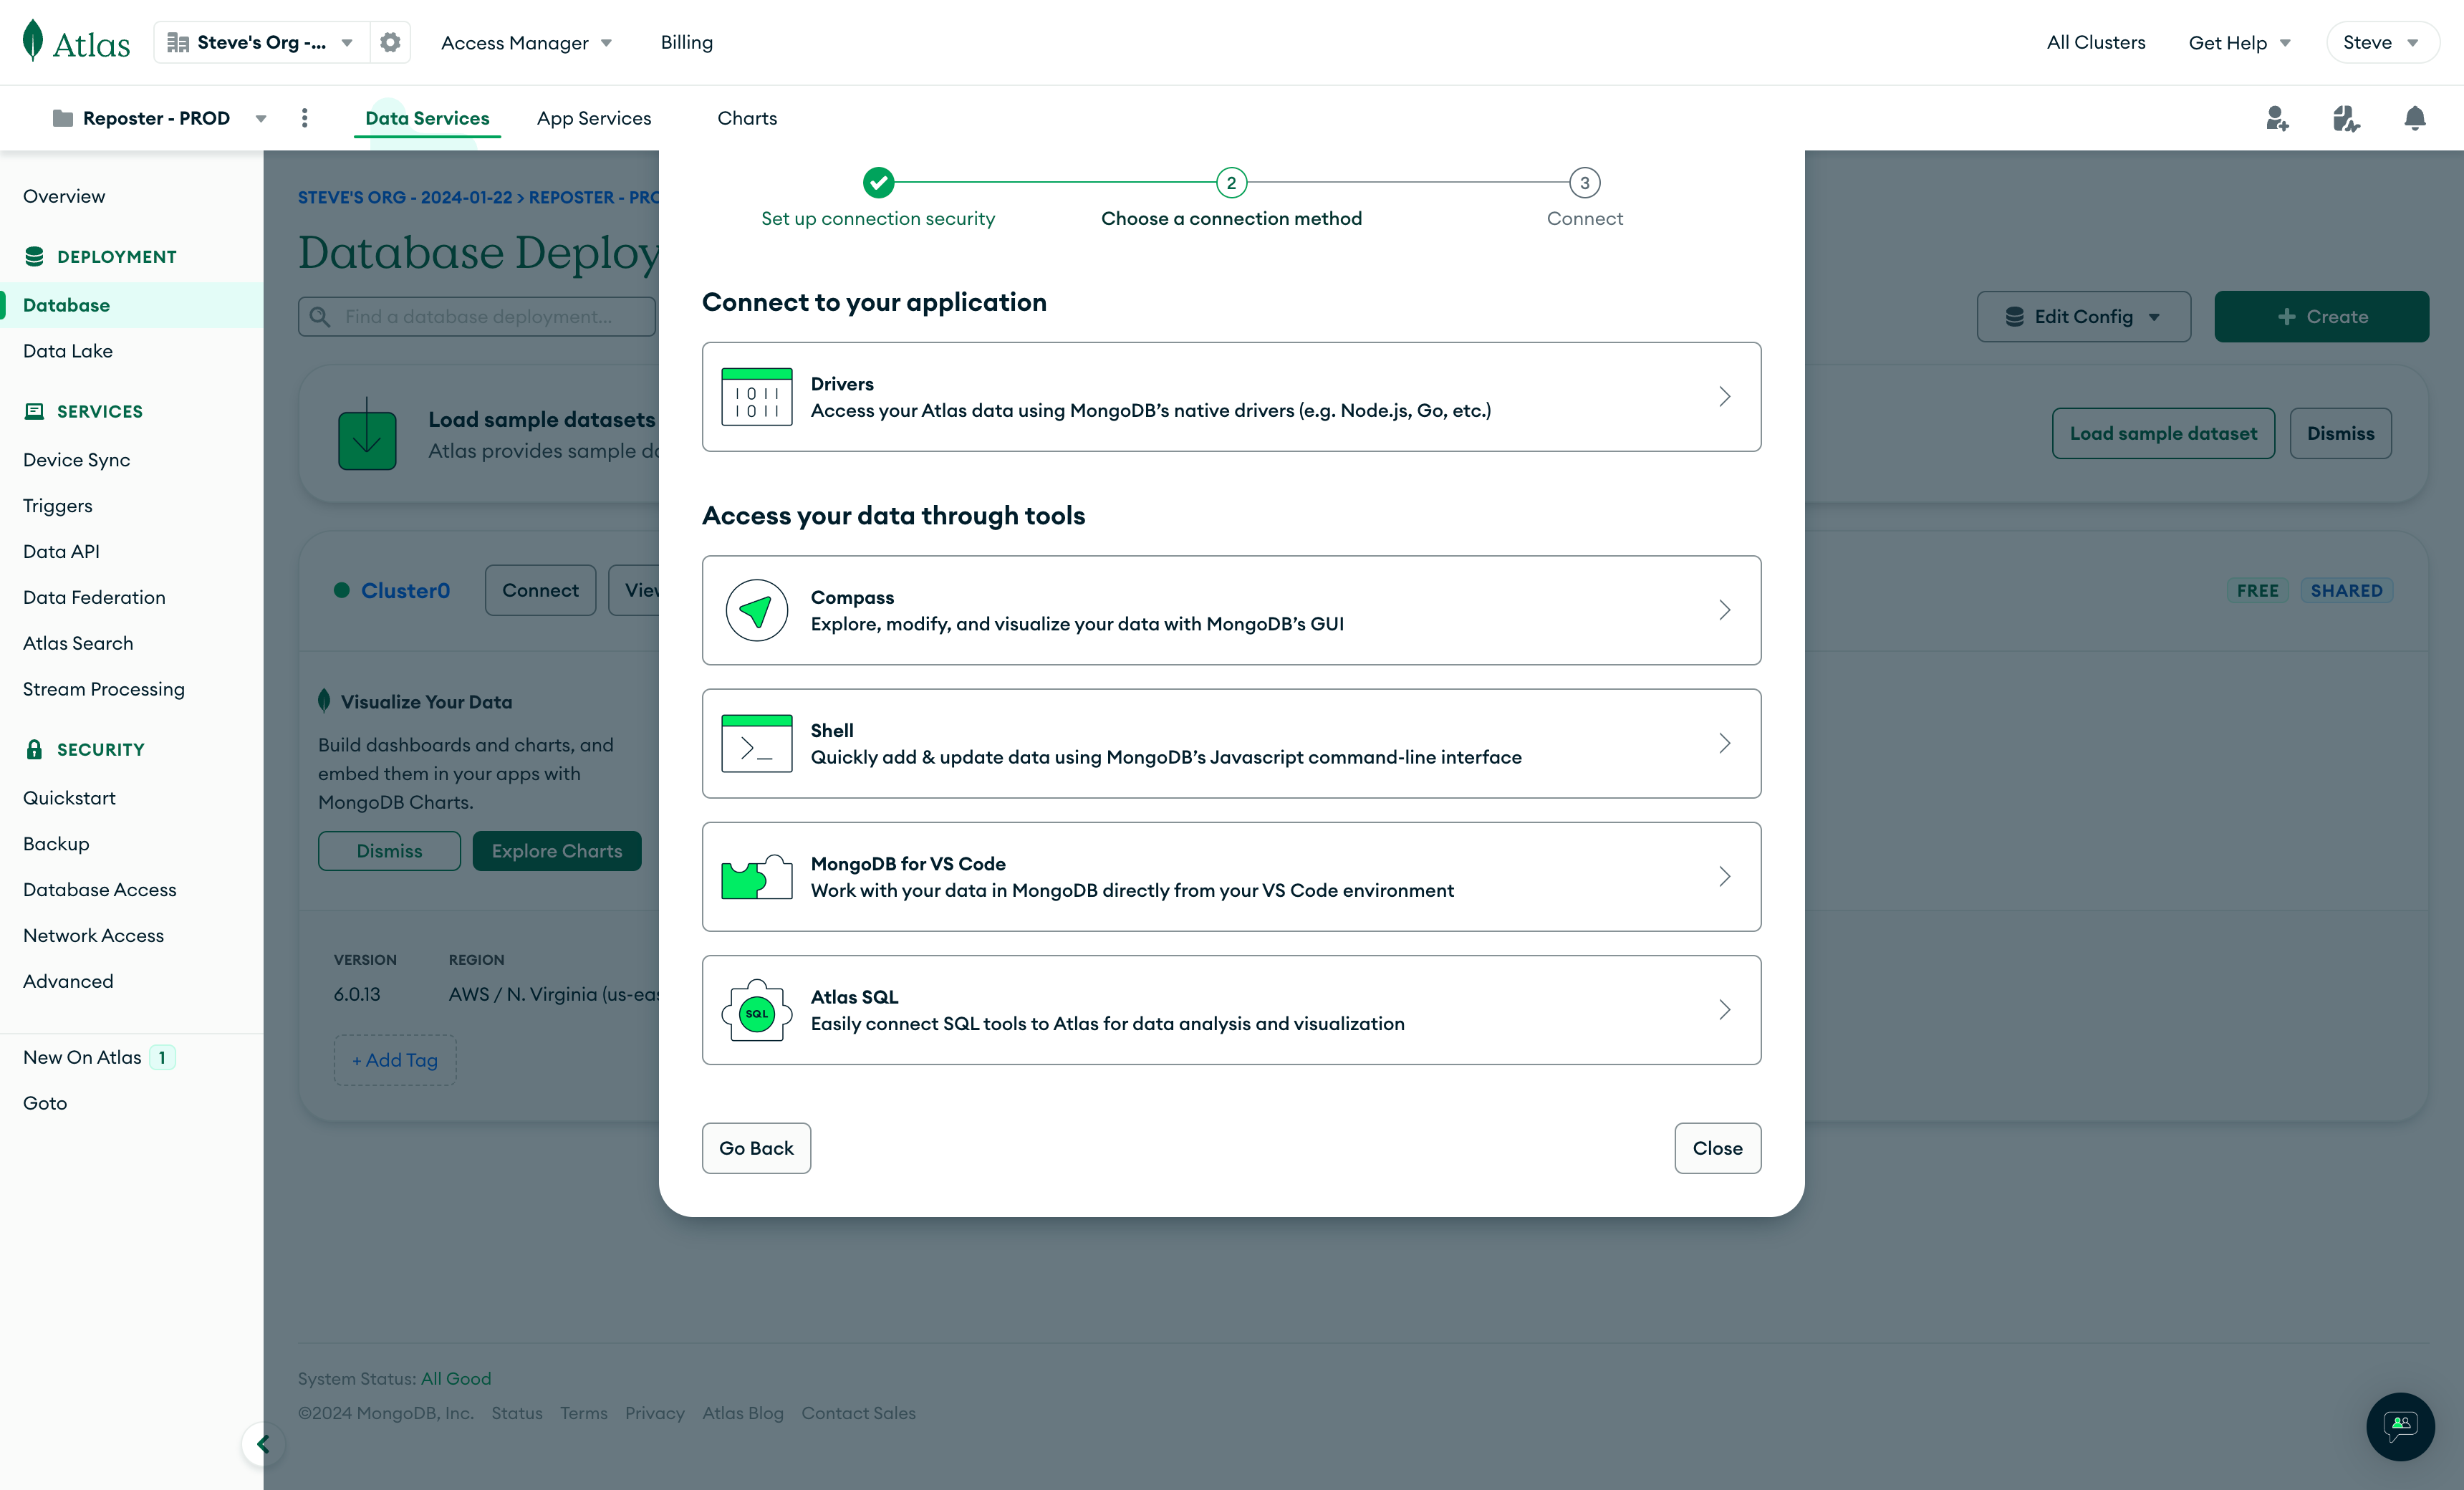
Task: Click the Atlas Blog footer link
Action: coord(743,1413)
